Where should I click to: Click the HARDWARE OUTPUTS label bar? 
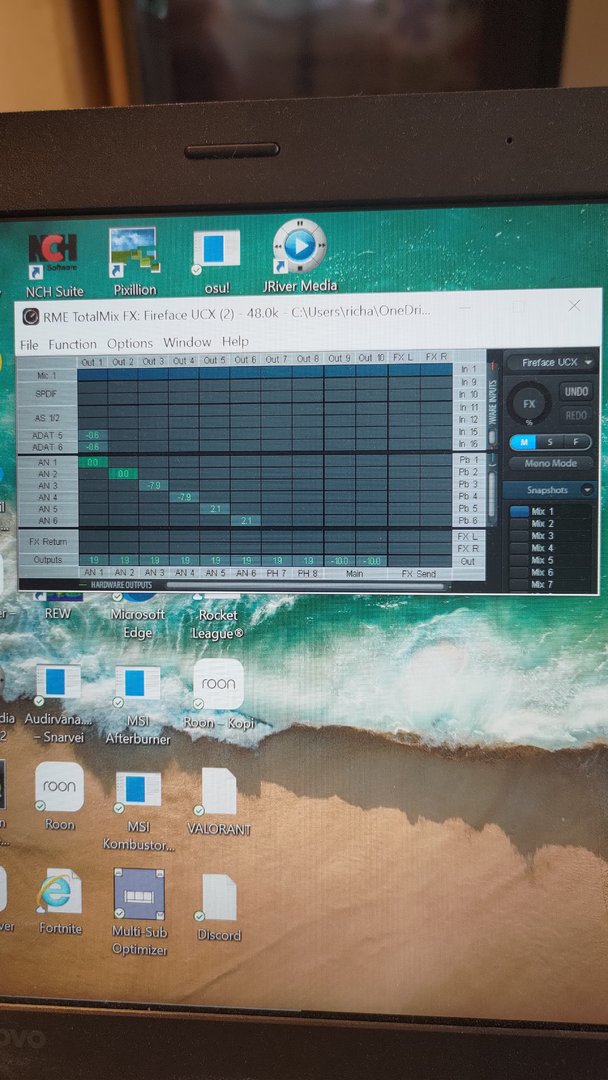pyautogui.click(x=121, y=586)
